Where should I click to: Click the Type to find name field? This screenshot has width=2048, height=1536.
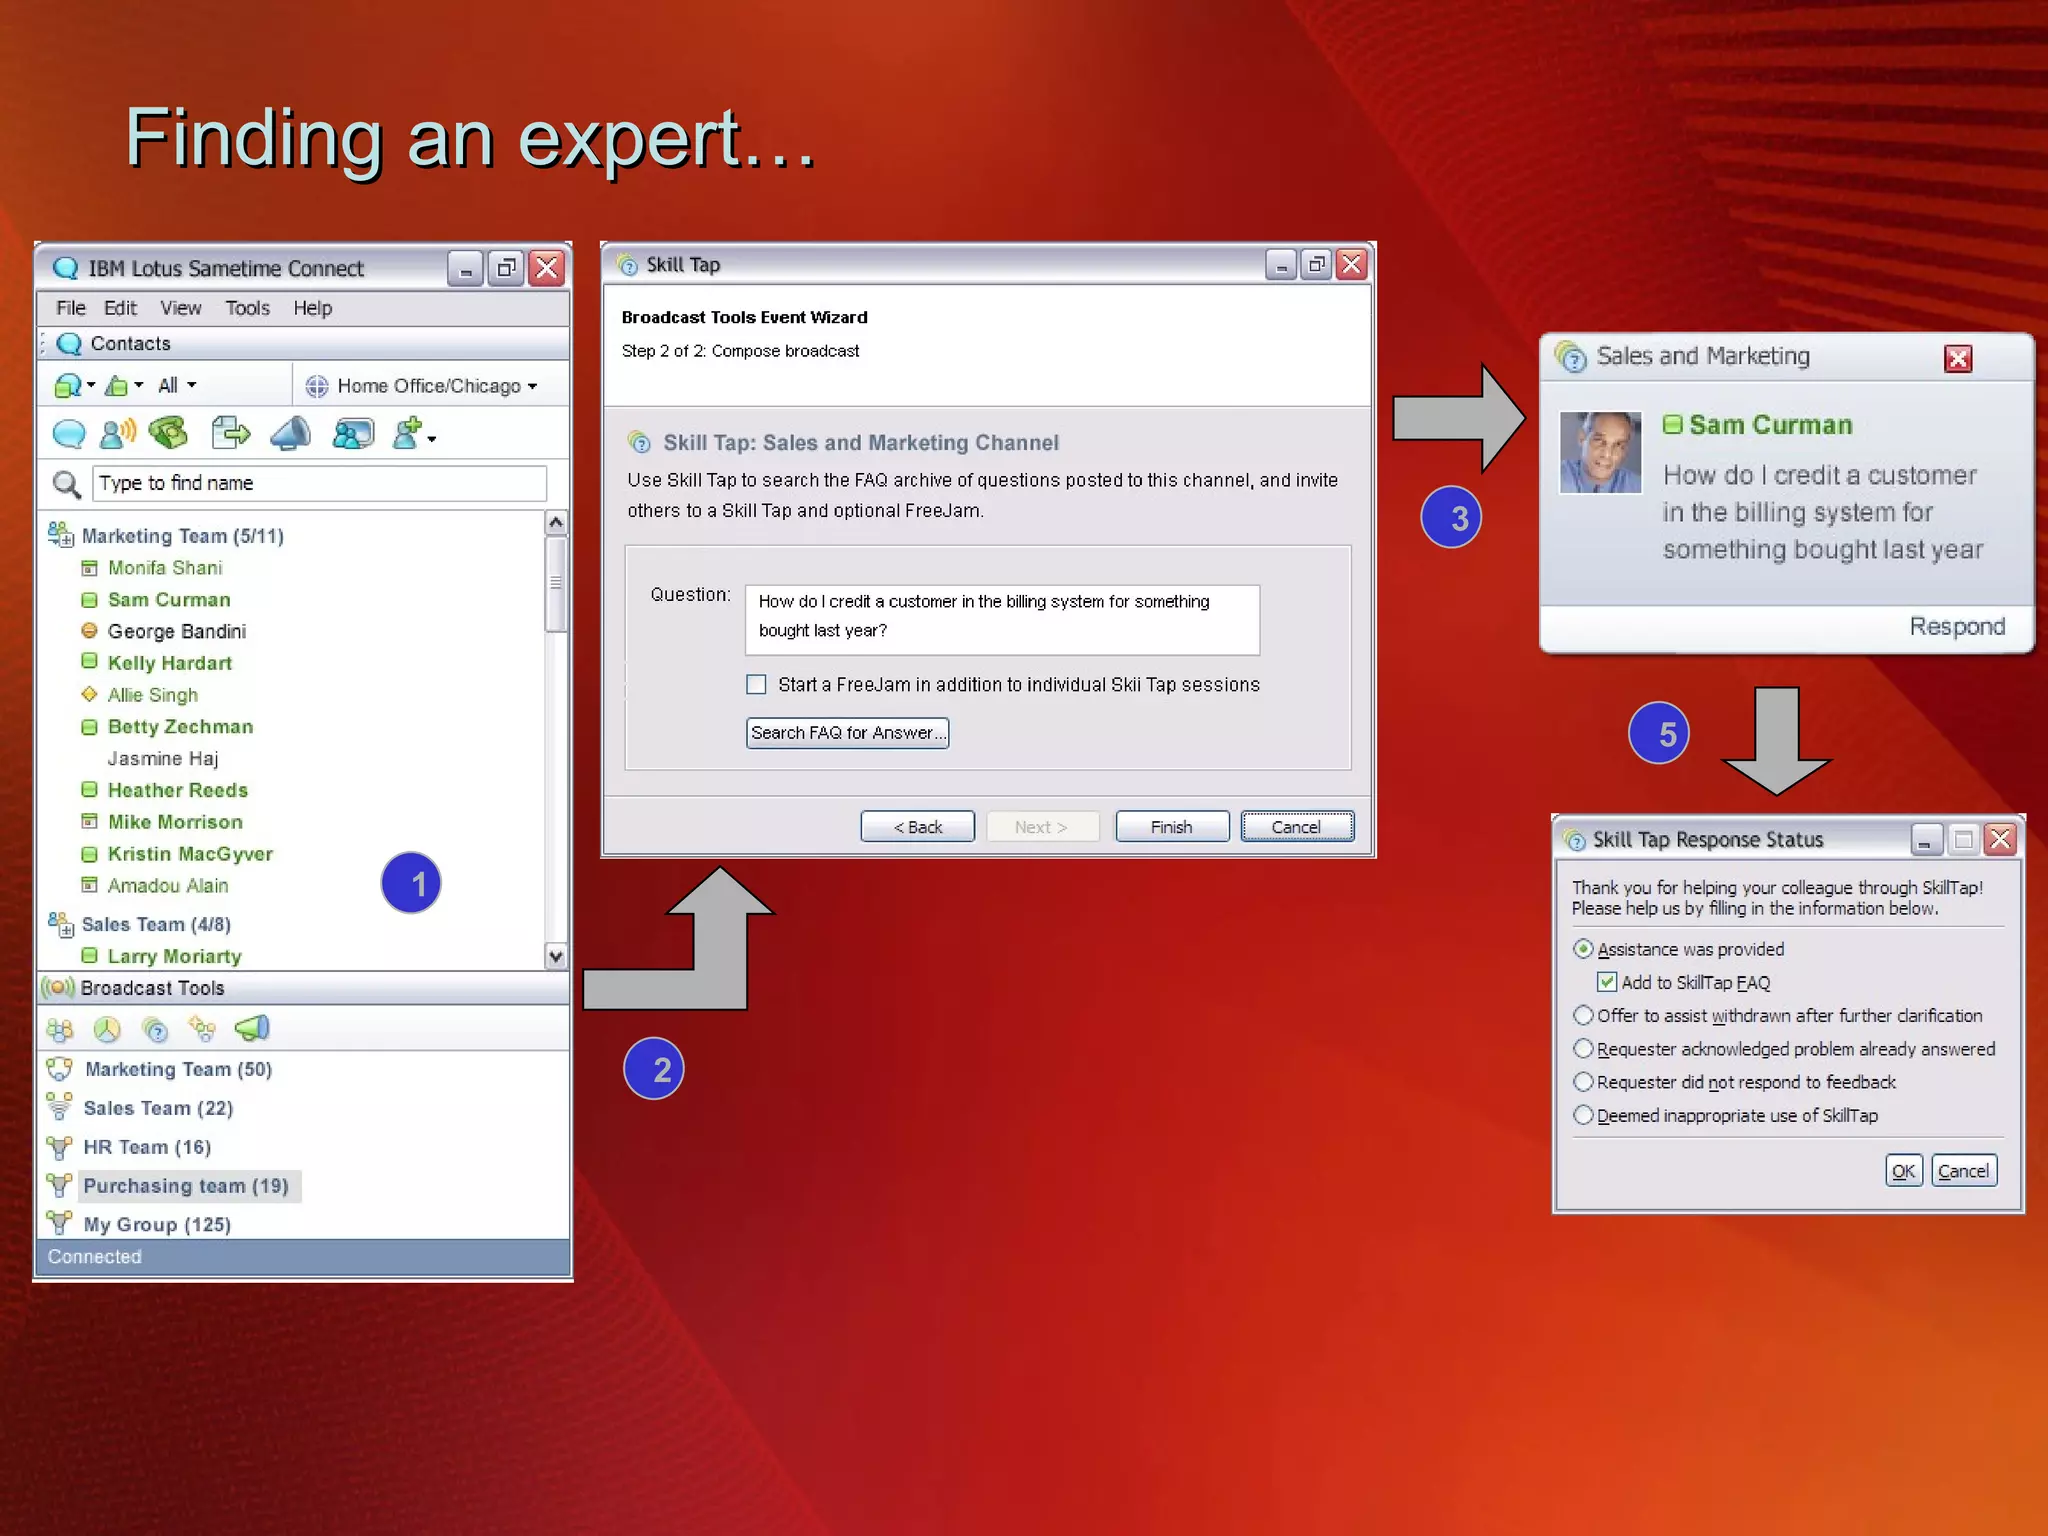(x=319, y=484)
